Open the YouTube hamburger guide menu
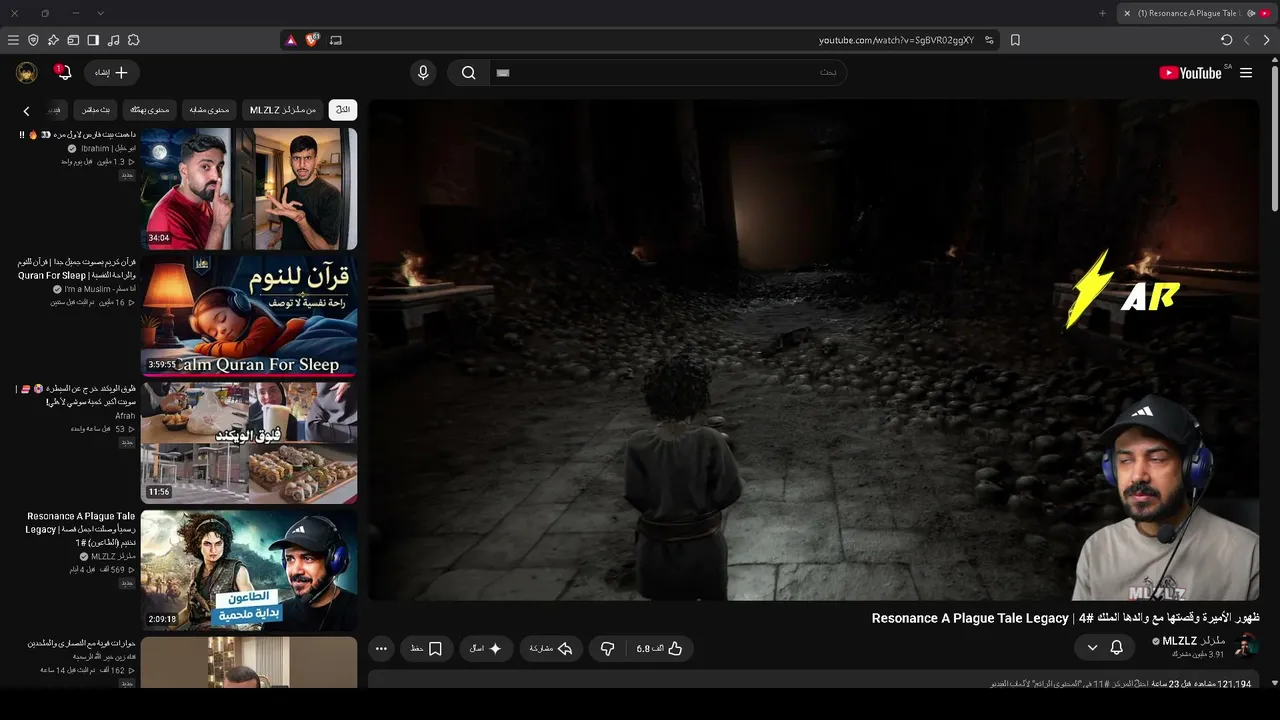 [x=1246, y=73]
